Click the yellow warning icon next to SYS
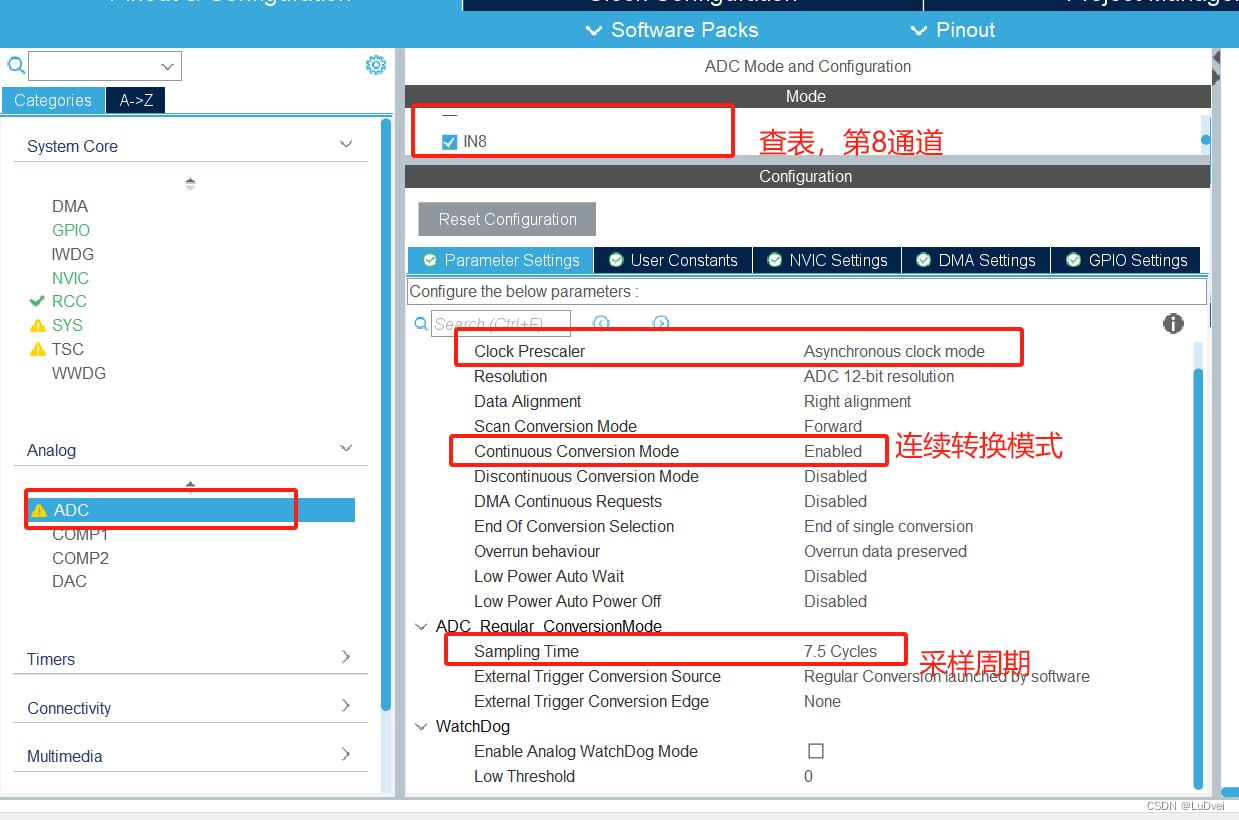 click(x=38, y=325)
